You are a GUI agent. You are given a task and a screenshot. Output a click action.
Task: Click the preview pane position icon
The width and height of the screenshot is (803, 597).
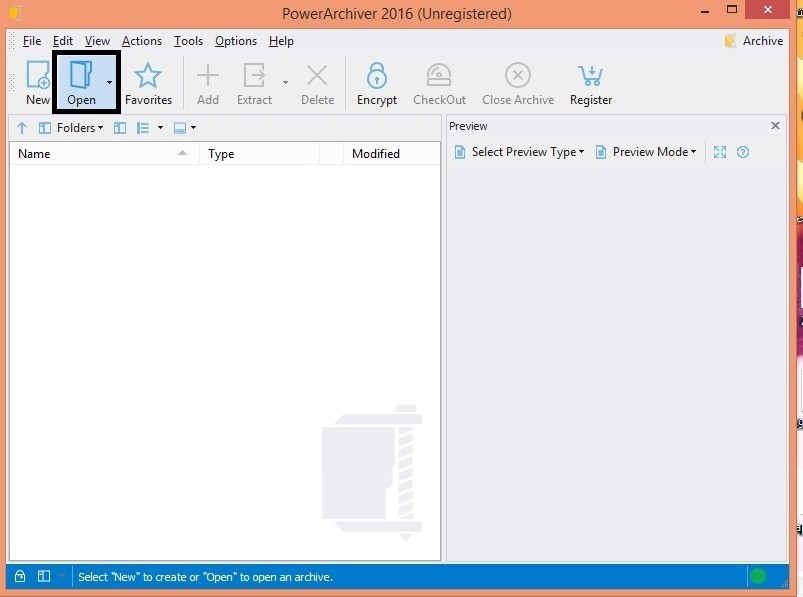(x=180, y=128)
